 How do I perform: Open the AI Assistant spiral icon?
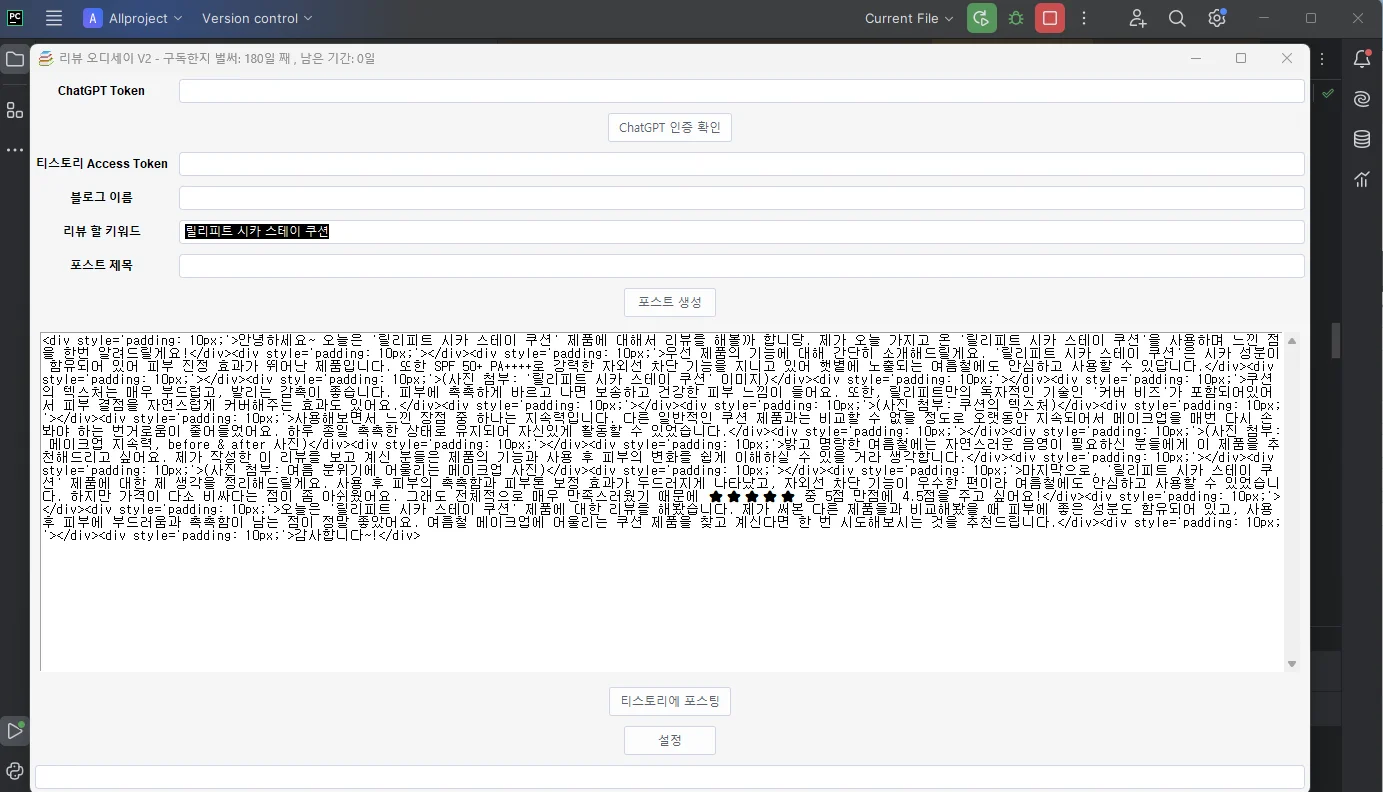(1362, 99)
